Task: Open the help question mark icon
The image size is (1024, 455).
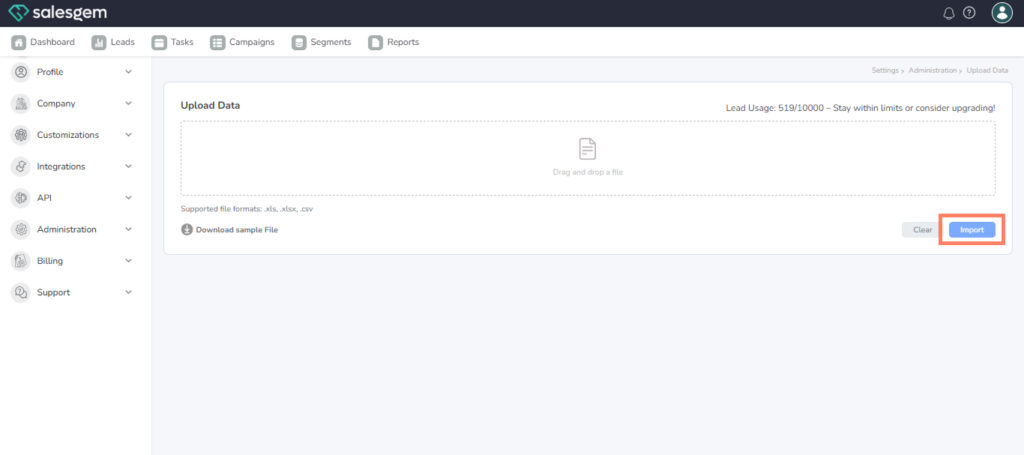Action: coord(969,13)
